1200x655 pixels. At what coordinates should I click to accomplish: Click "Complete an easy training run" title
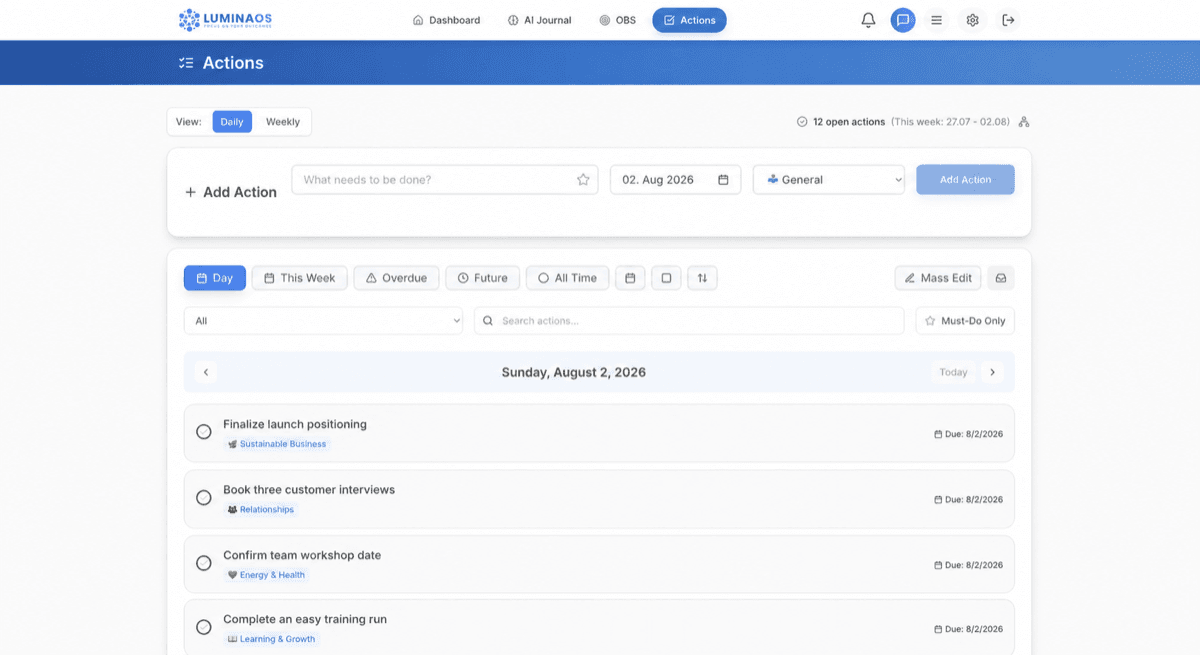(x=305, y=619)
